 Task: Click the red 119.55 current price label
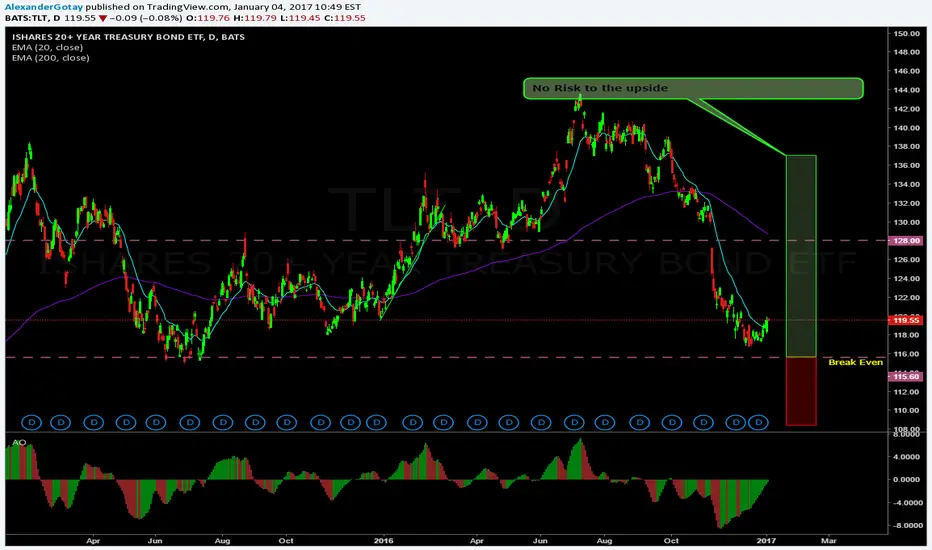905,320
